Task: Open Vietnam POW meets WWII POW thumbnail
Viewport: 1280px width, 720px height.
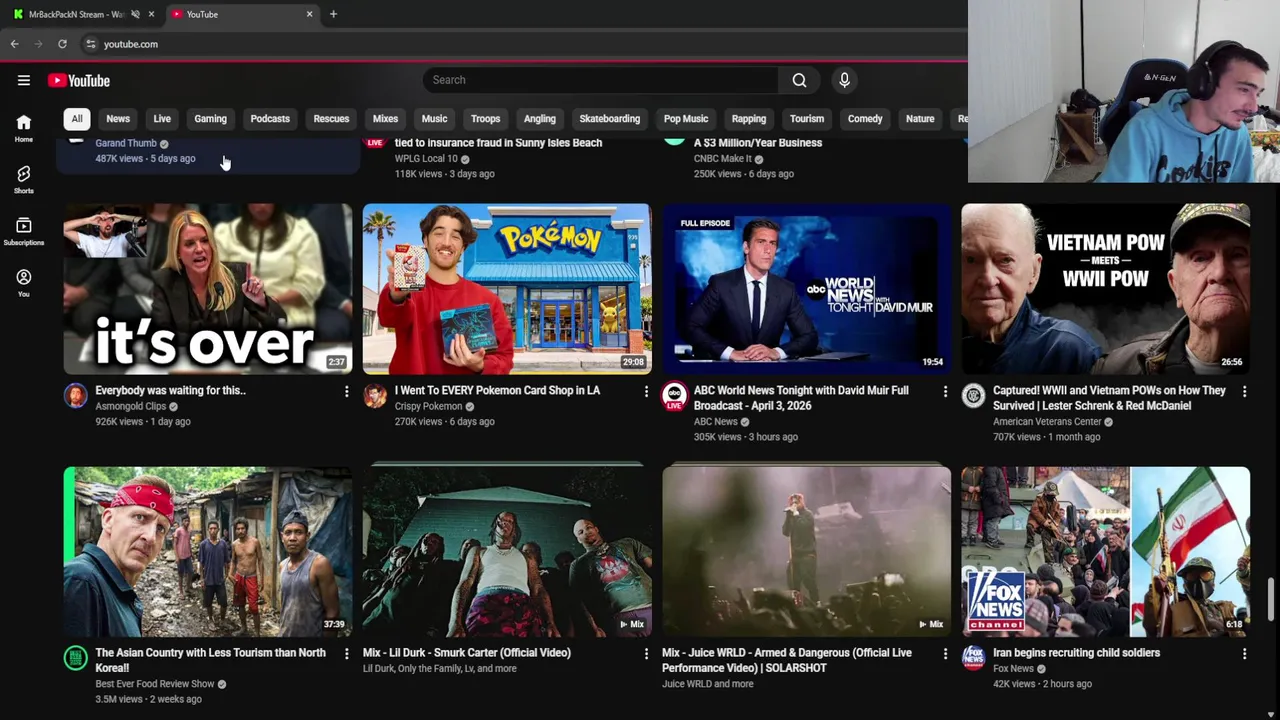Action: tap(1105, 289)
